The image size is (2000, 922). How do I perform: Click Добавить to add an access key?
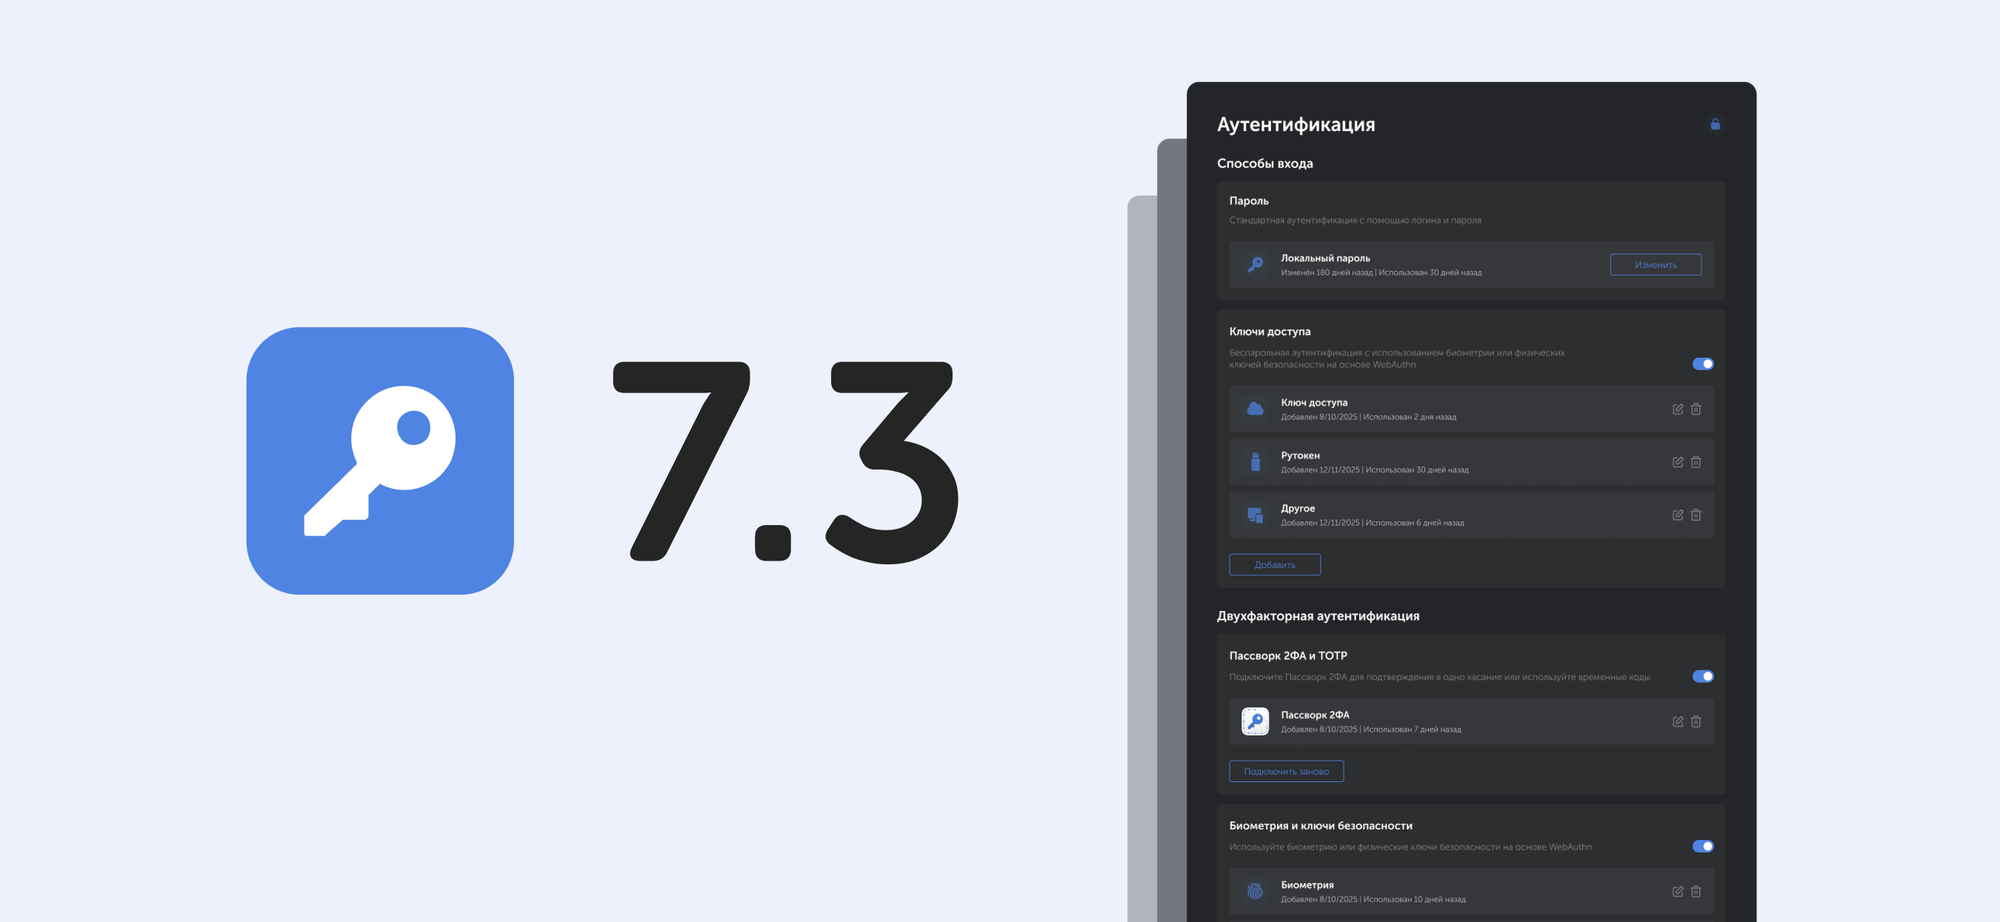click(x=1274, y=565)
